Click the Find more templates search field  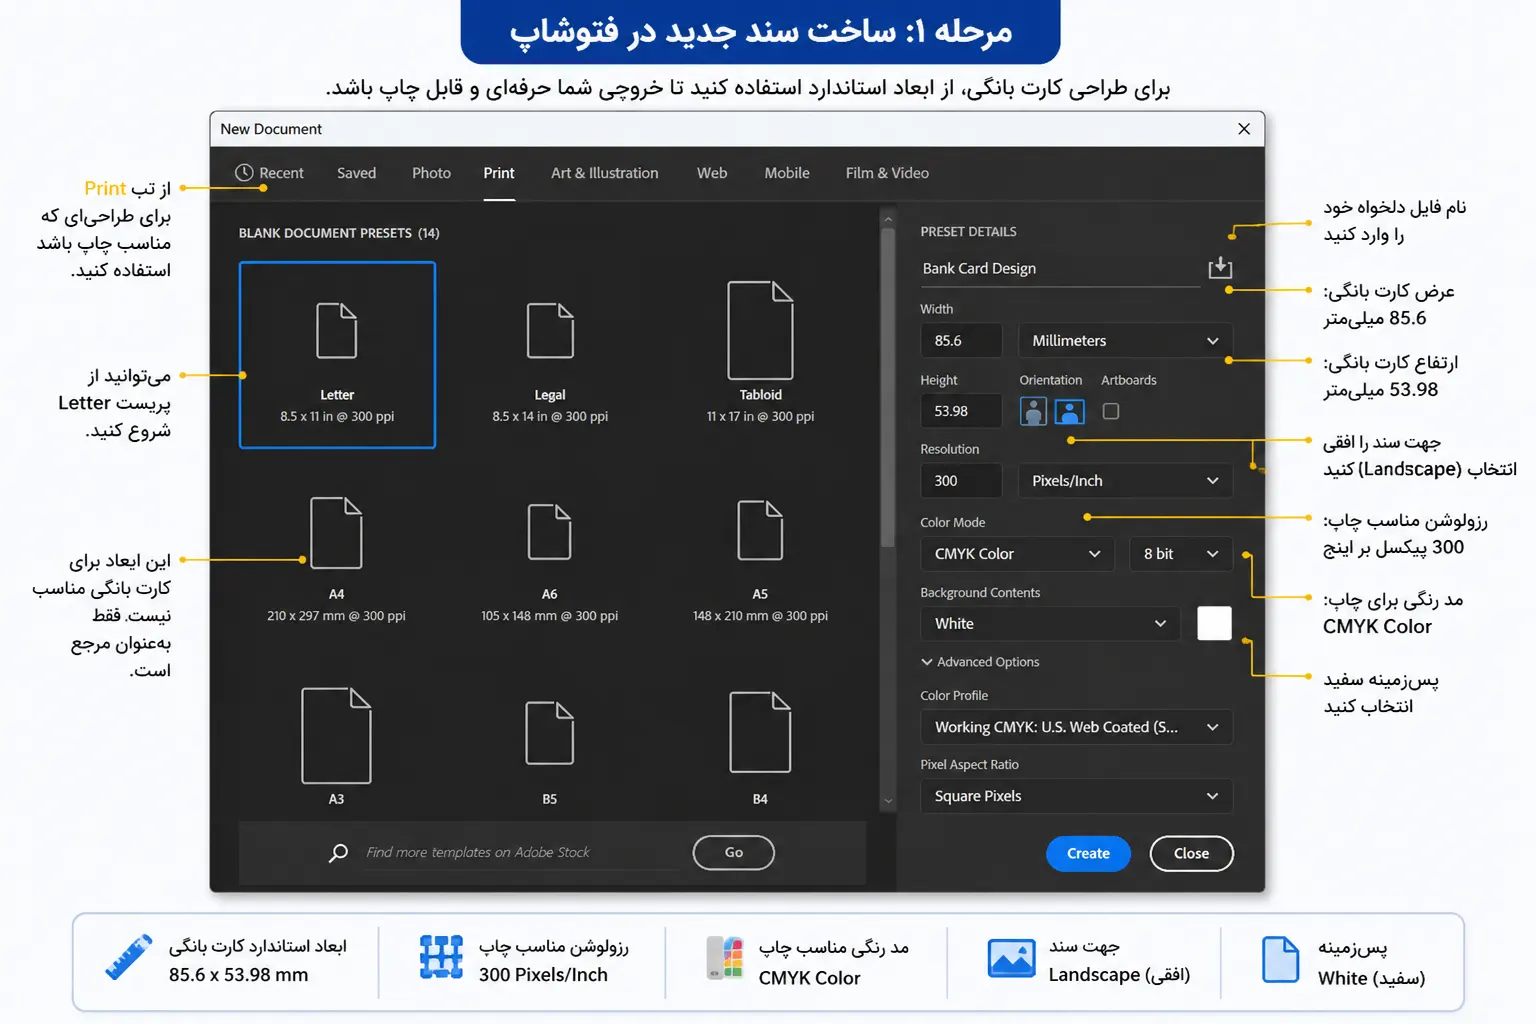tap(520, 853)
